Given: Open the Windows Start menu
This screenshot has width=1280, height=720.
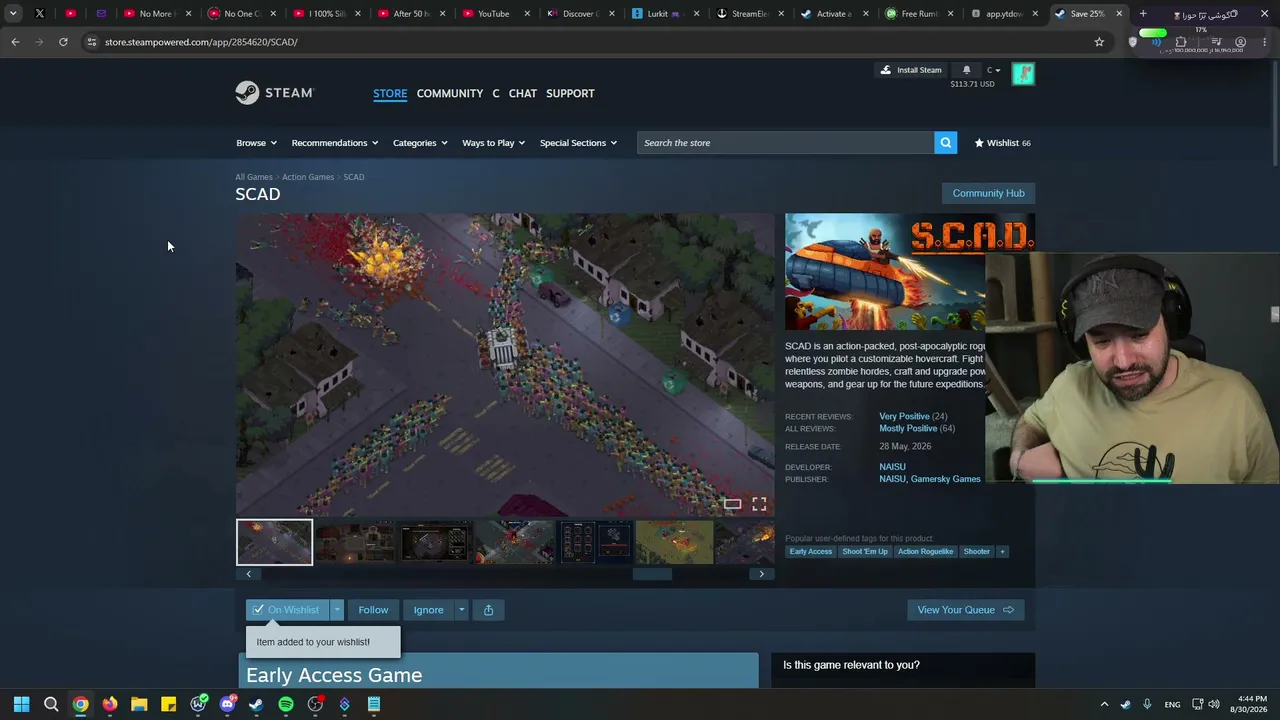Looking at the screenshot, I should pos(21,704).
